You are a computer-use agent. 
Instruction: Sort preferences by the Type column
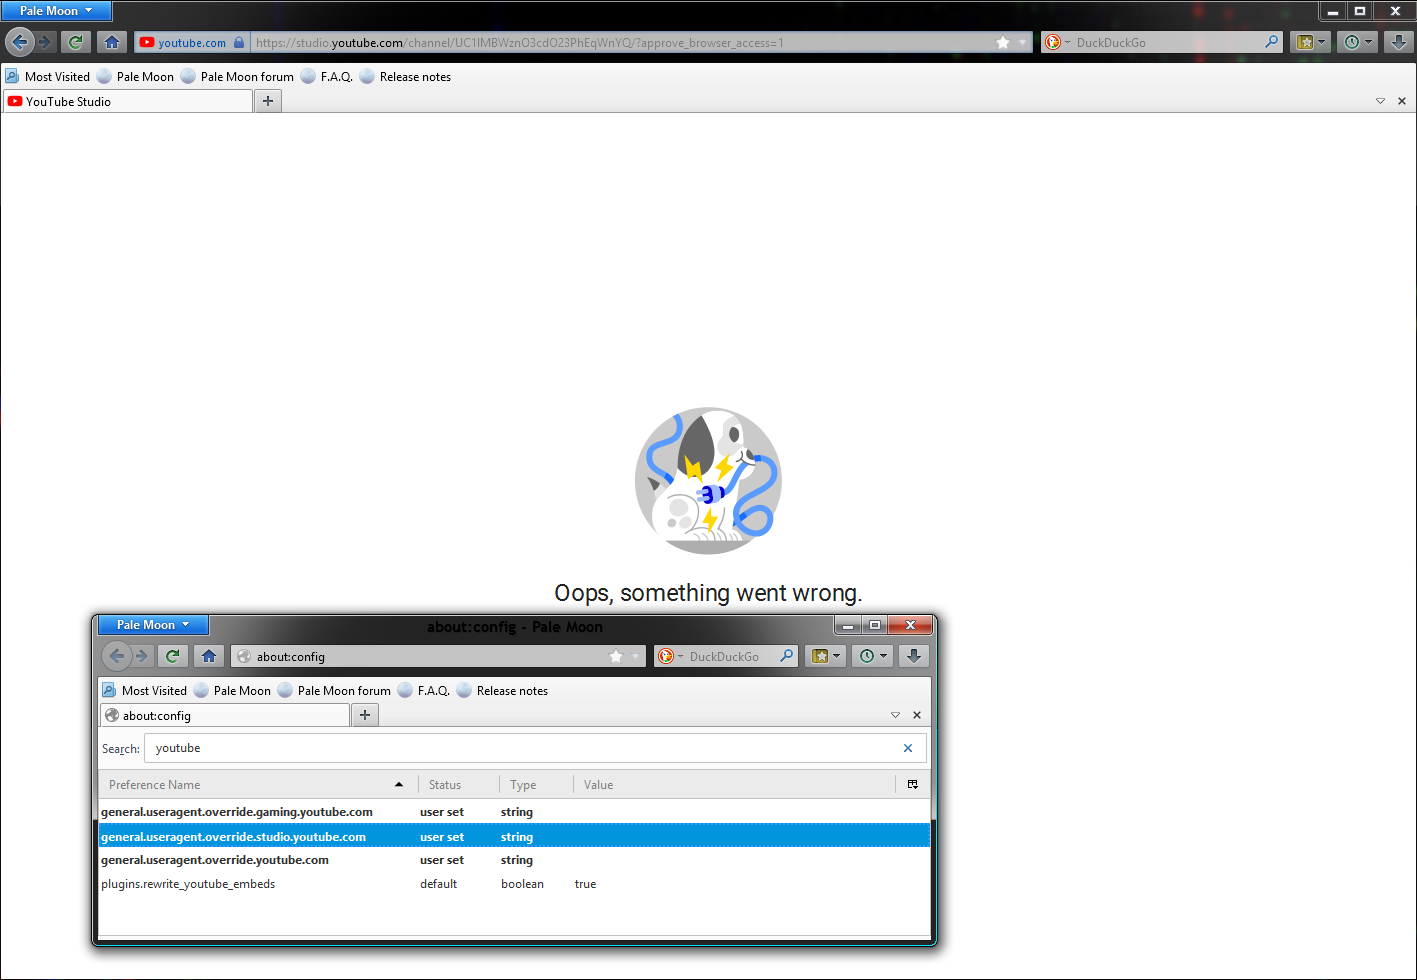(536, 784)
